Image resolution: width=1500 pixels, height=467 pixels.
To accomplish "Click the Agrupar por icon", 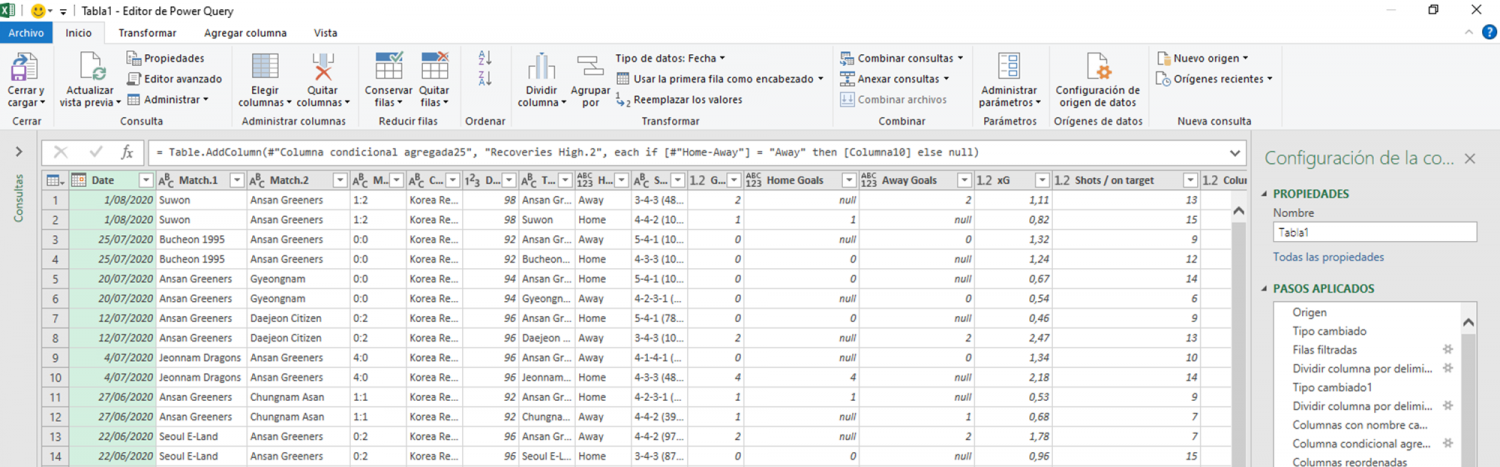I will pos(590,67).
